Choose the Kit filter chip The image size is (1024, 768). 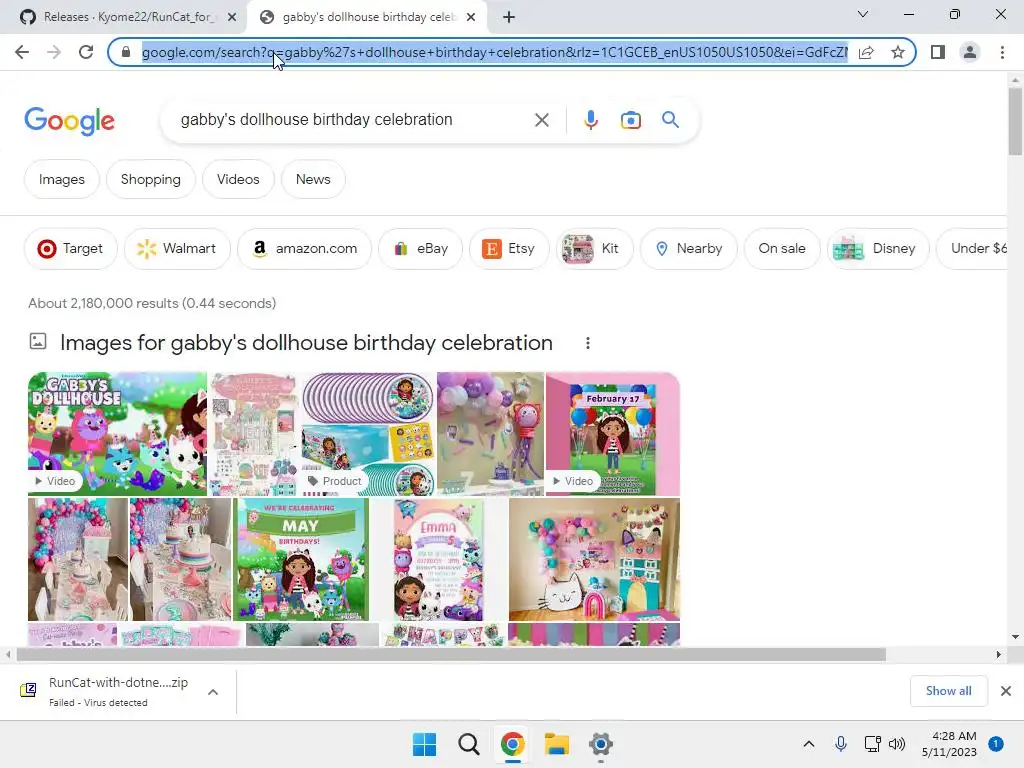click(594, 249)
